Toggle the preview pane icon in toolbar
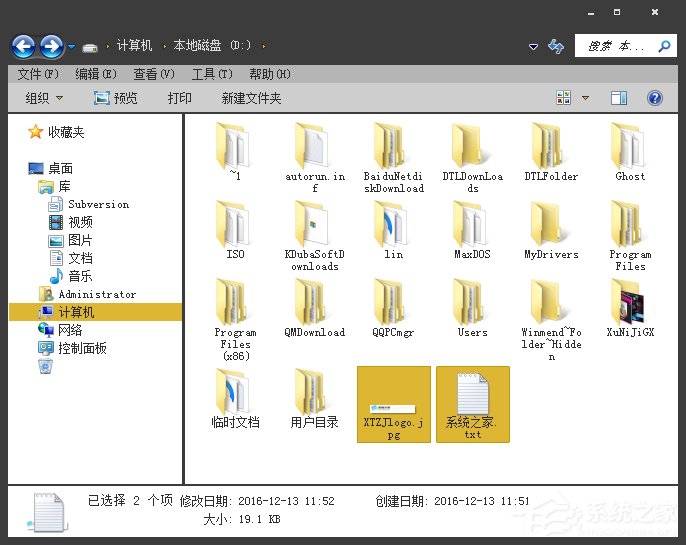This screenshot has width=686, height=545. click(x=619, y=98)
